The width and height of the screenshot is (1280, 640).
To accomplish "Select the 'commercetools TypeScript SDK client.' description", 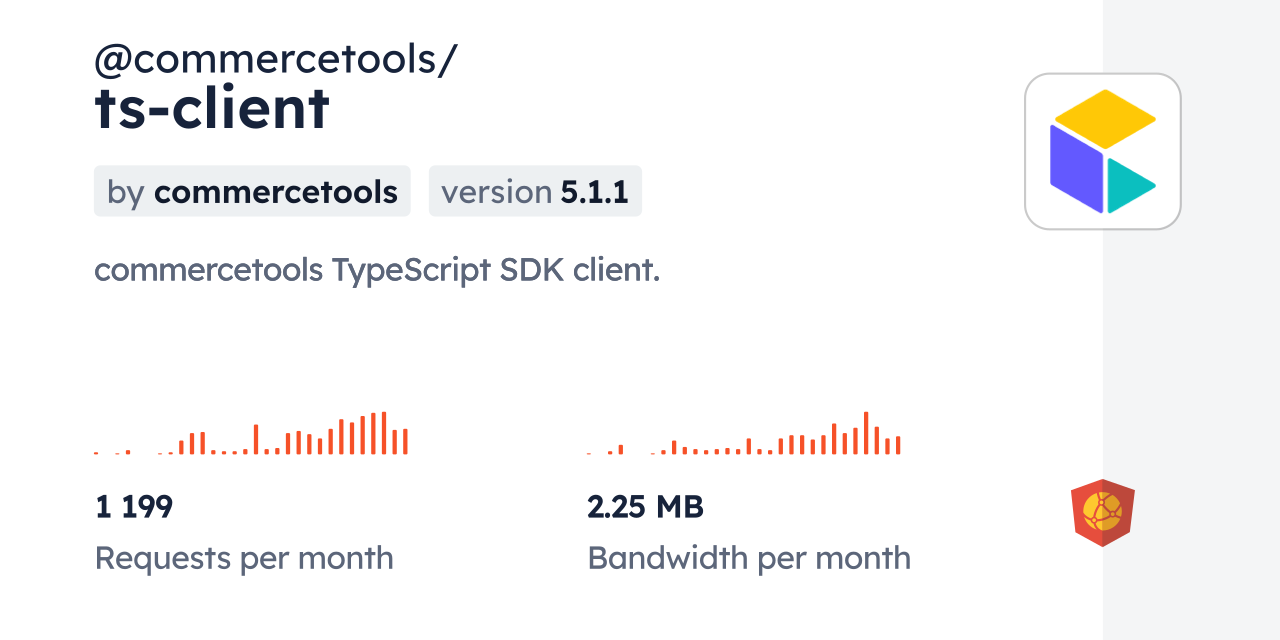I will (377, 270).
